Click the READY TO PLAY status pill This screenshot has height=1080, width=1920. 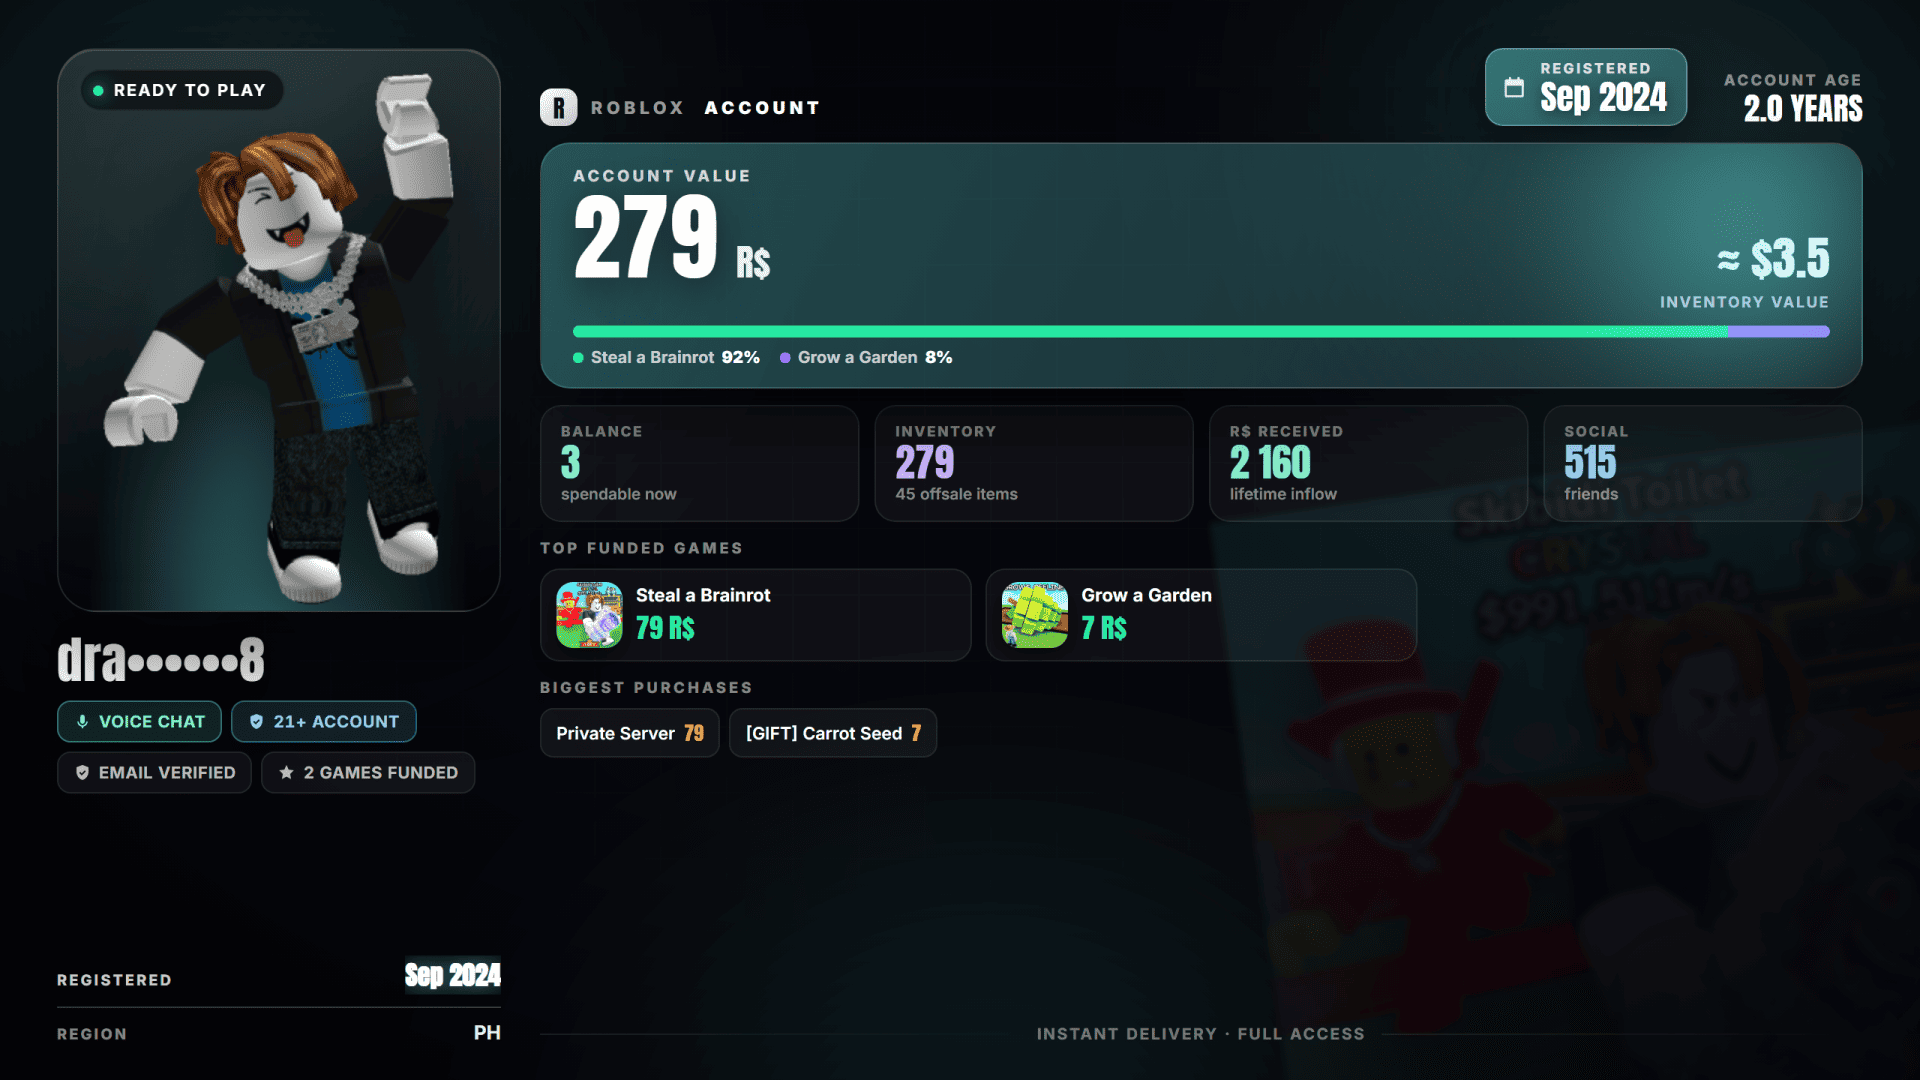click(181, 90)
